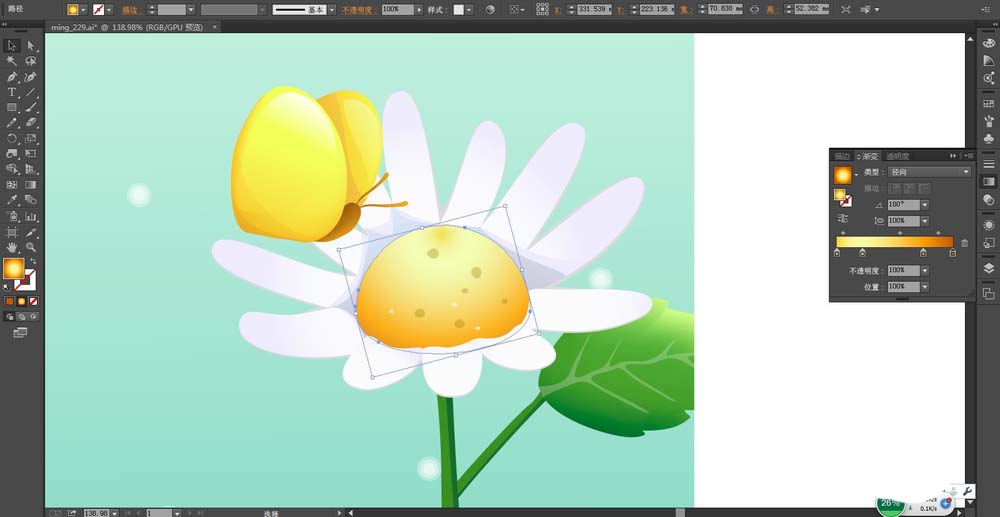Screen dimensions: 1000x517
Task: Select the Eraser tool
Action: [31, 122]
